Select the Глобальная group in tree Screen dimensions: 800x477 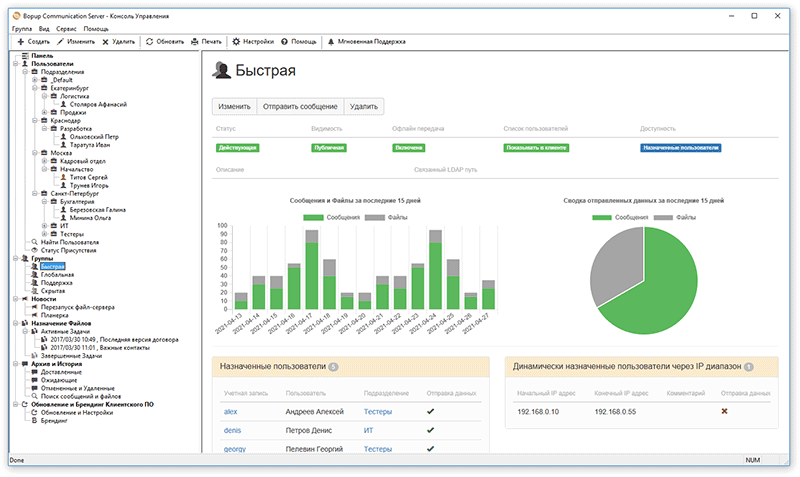57,275
